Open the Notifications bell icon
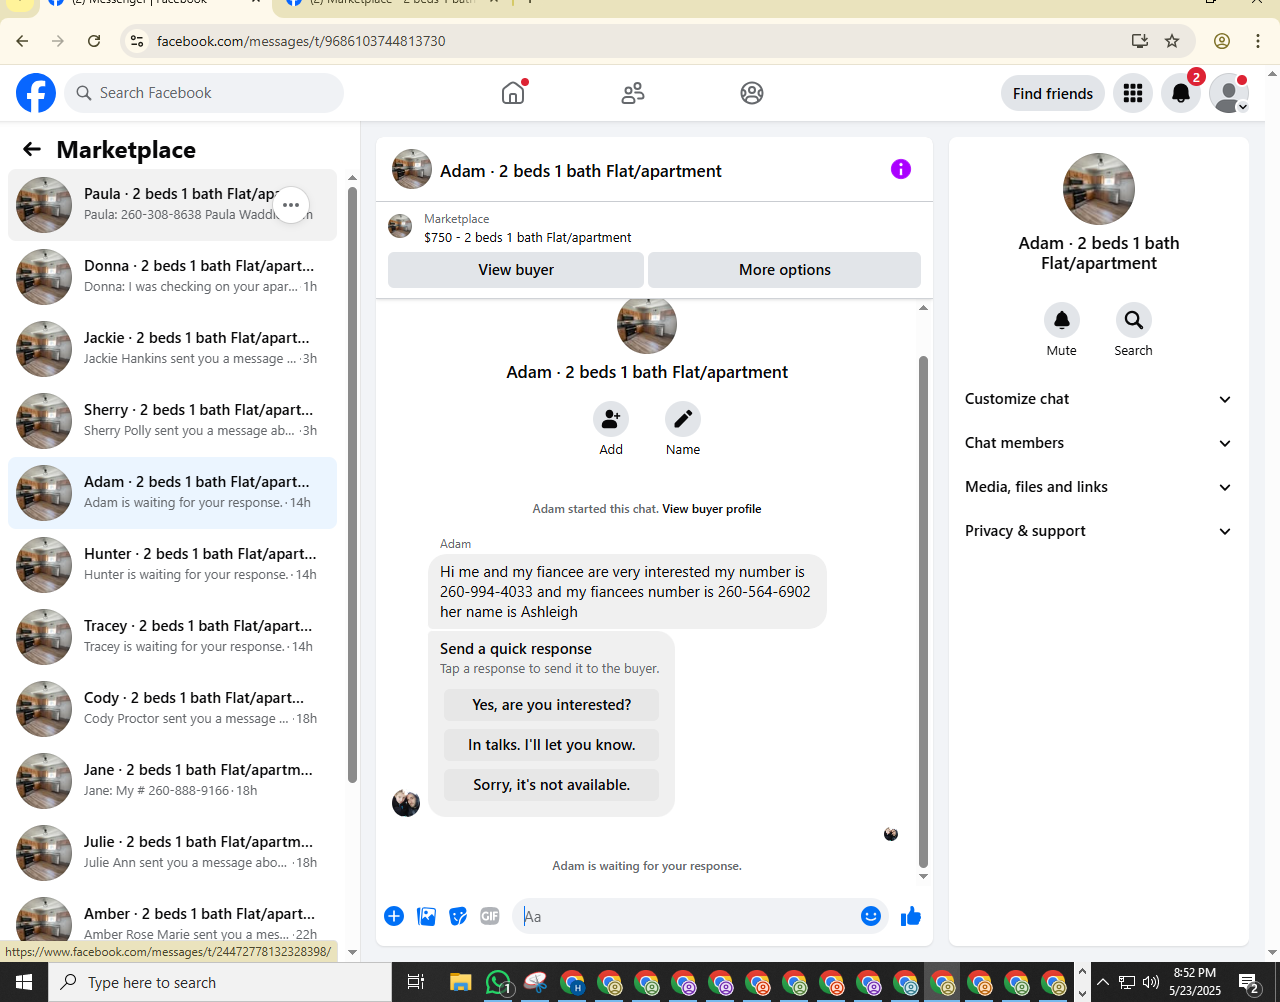This screenshot has width=1280, height=1002. pos(1181,93)
